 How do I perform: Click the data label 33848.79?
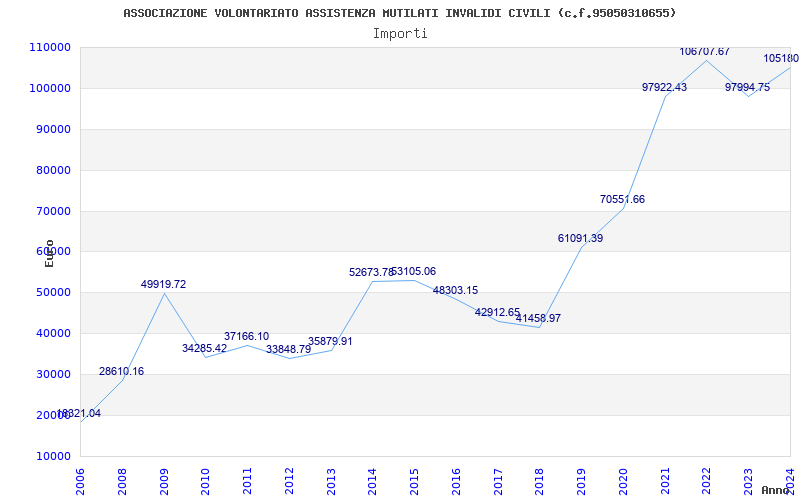click(x=288, y=349)
